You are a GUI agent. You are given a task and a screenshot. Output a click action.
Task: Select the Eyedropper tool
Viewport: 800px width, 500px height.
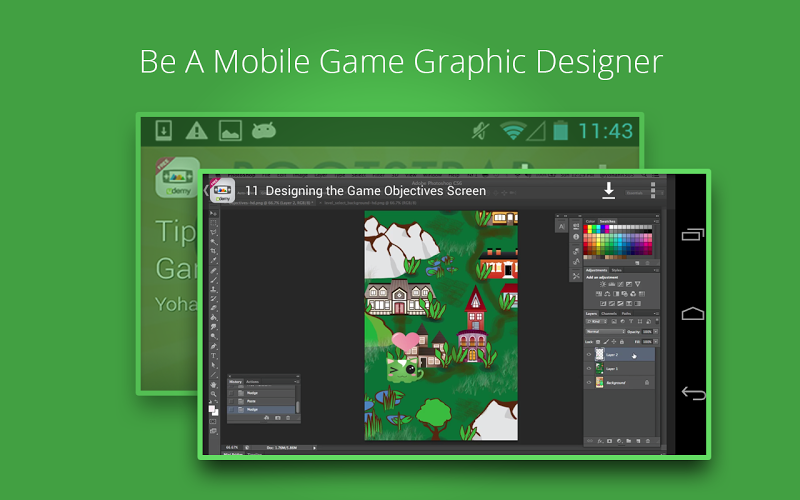click(x=213, y=260)
